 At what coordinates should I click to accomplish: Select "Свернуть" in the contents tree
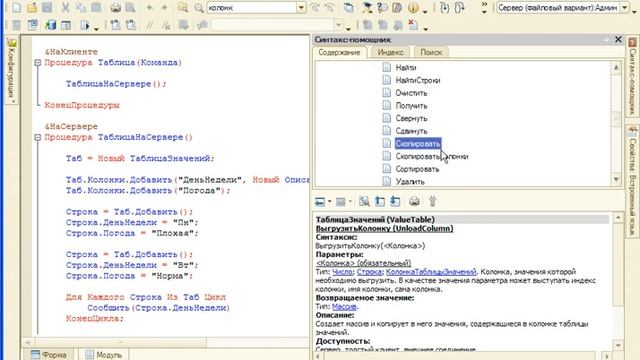point(411,118)
